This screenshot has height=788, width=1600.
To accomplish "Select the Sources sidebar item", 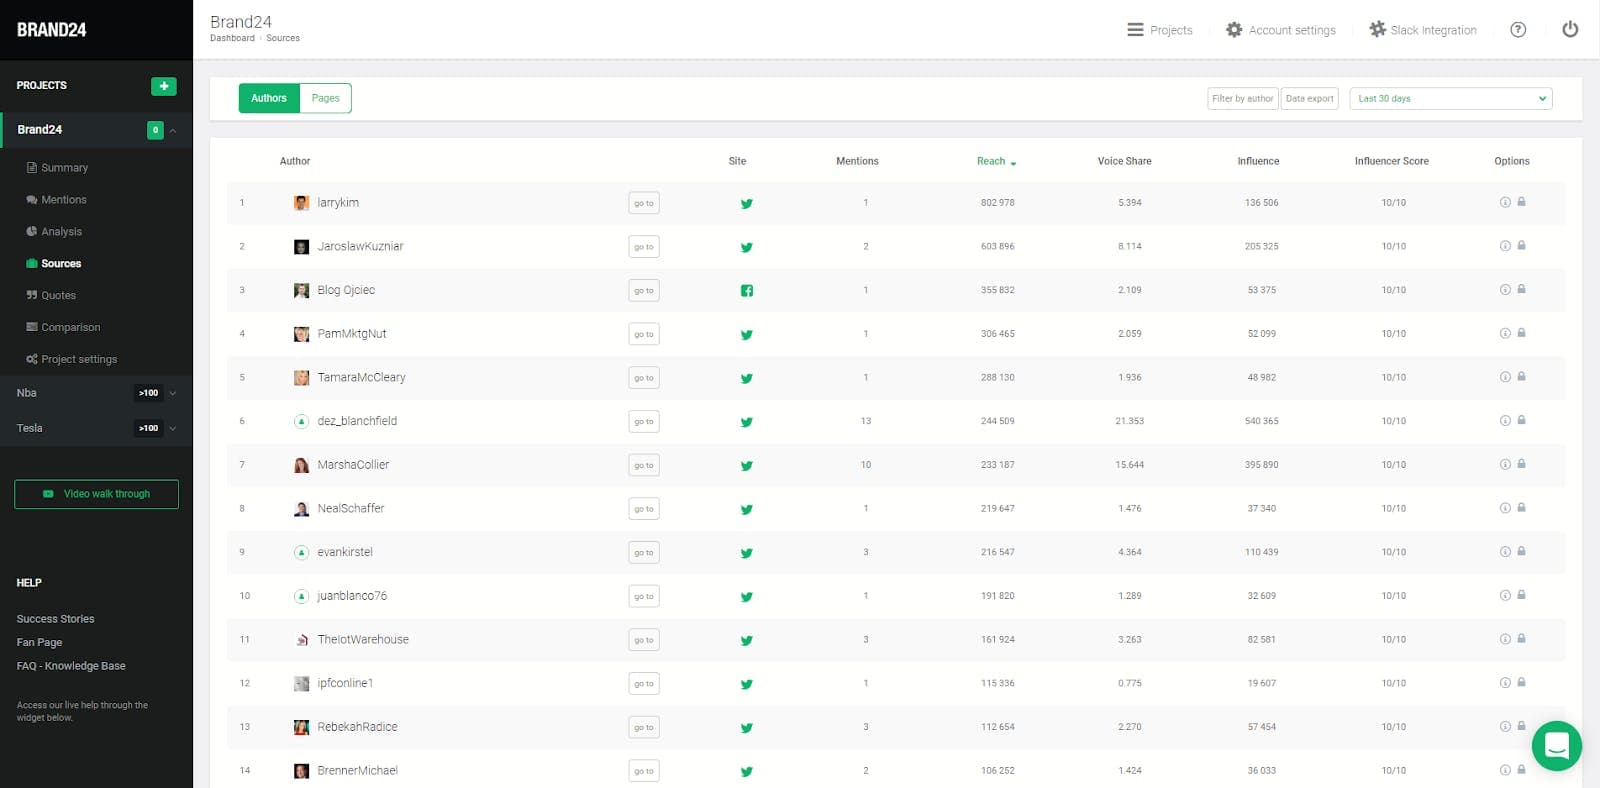I will 54,264.
